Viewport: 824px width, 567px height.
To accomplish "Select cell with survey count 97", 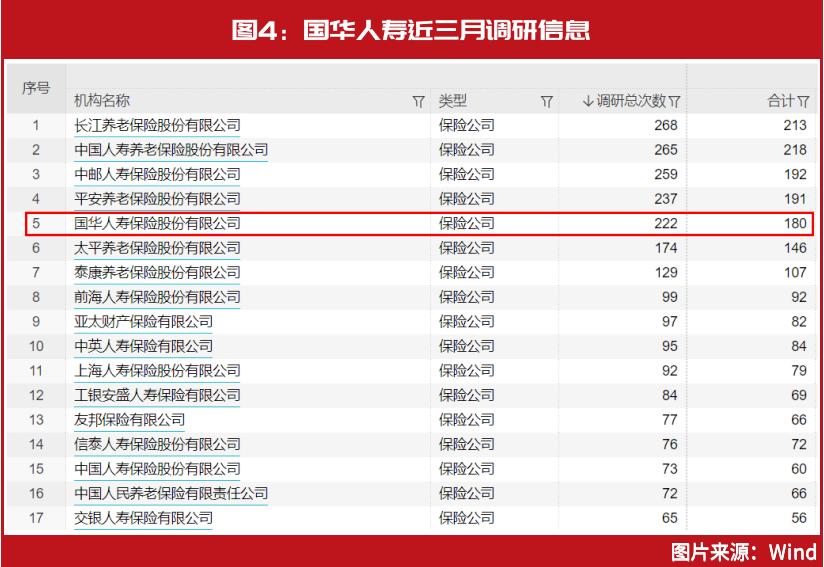I will pos(670,322).
